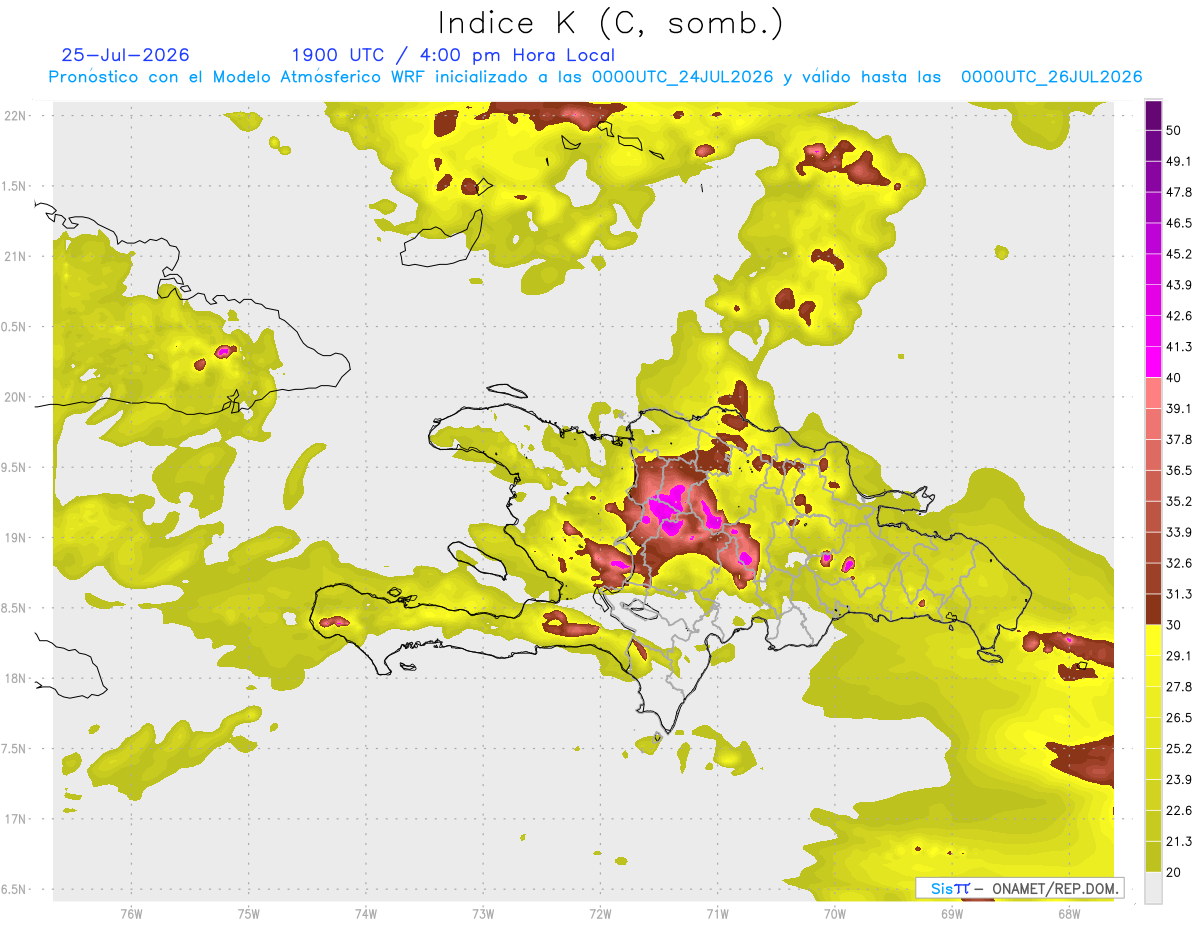Pick the dark brown swatch between 30 and 31.3

pyautogui.click(x=1153, y=609)
